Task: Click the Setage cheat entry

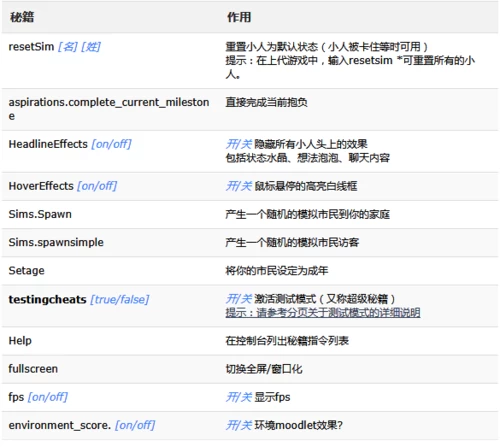Action: point(26,270)
